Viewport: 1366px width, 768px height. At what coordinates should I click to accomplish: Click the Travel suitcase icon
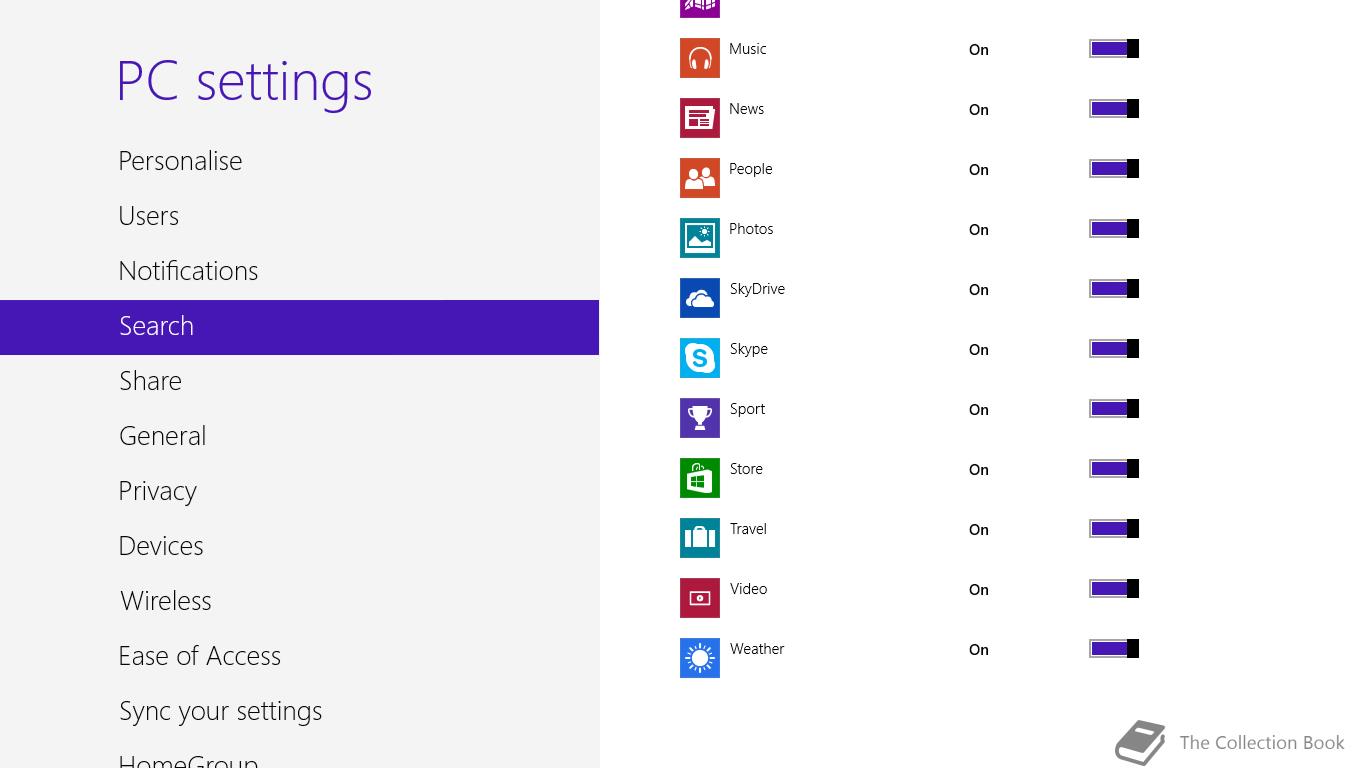pos(700,538)
